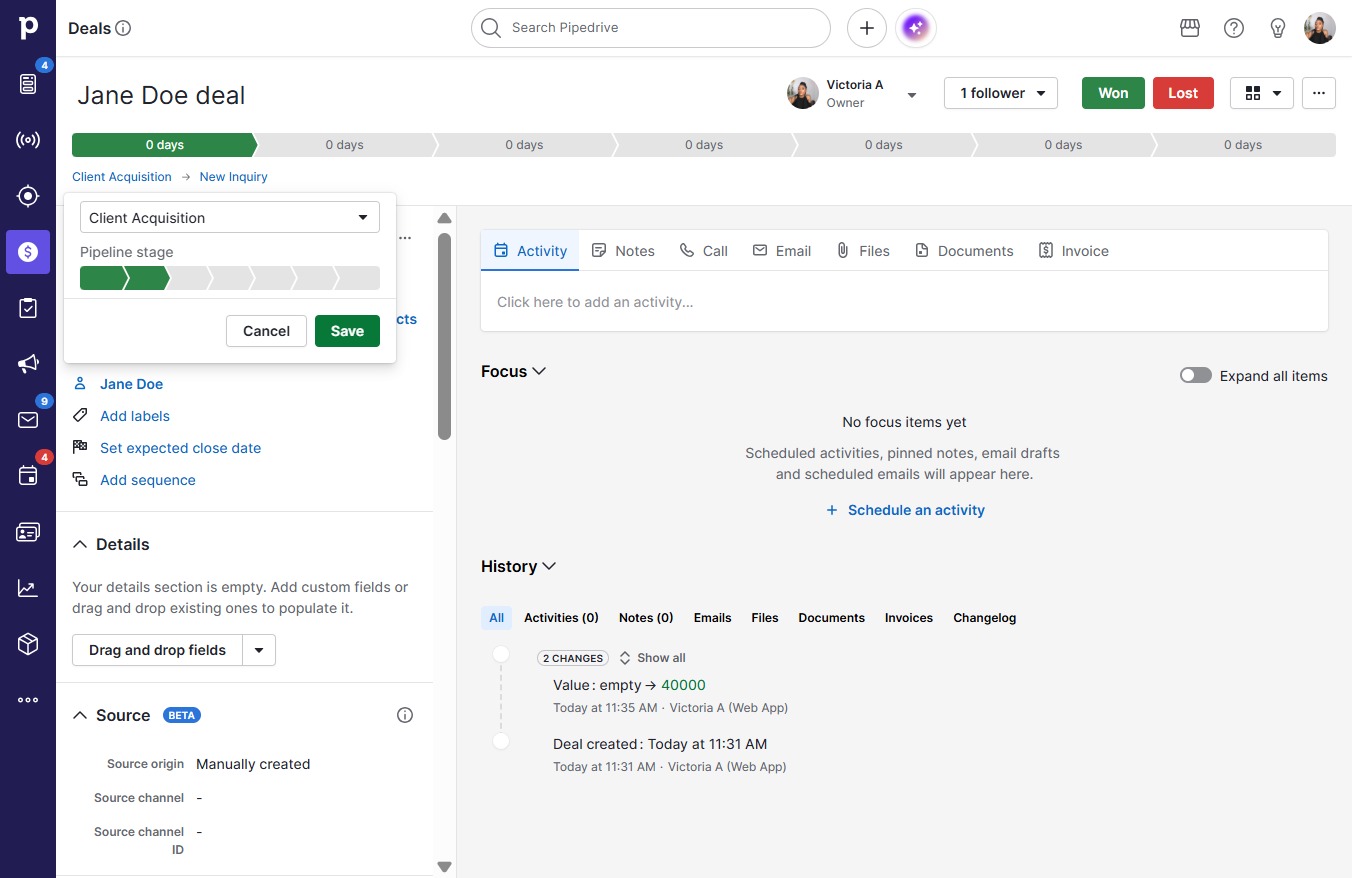Click the Victoria A owner avatar

(x=803, y=93)
